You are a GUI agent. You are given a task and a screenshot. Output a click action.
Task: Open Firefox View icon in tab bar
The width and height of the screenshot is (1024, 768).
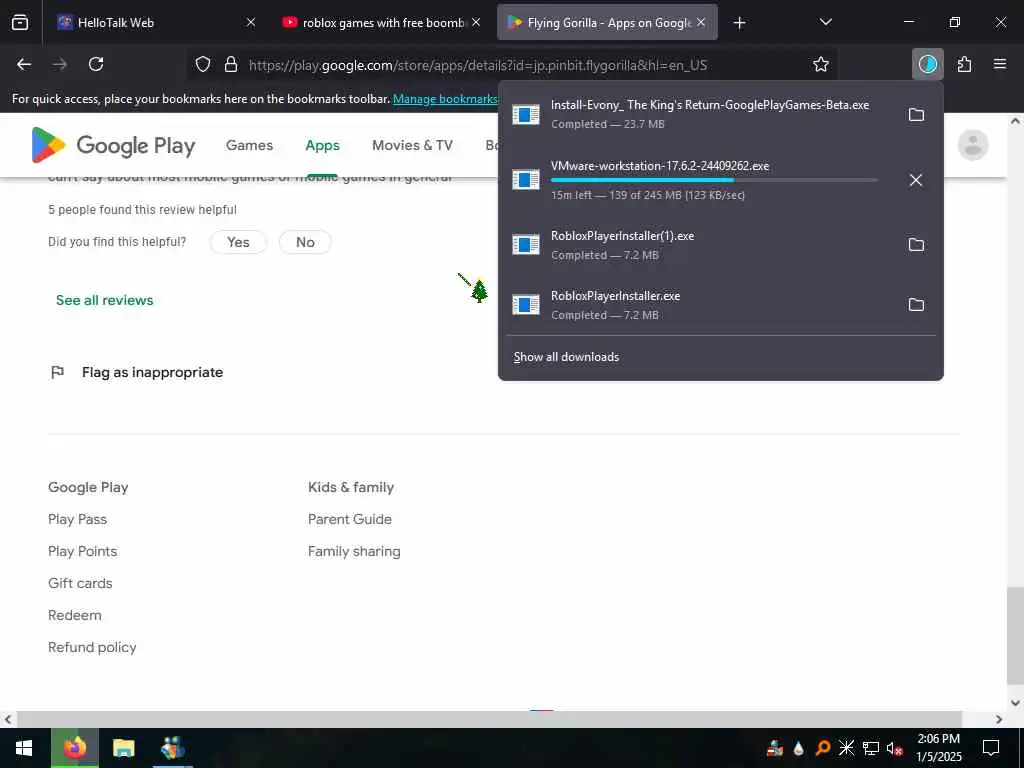pos(20,23)
